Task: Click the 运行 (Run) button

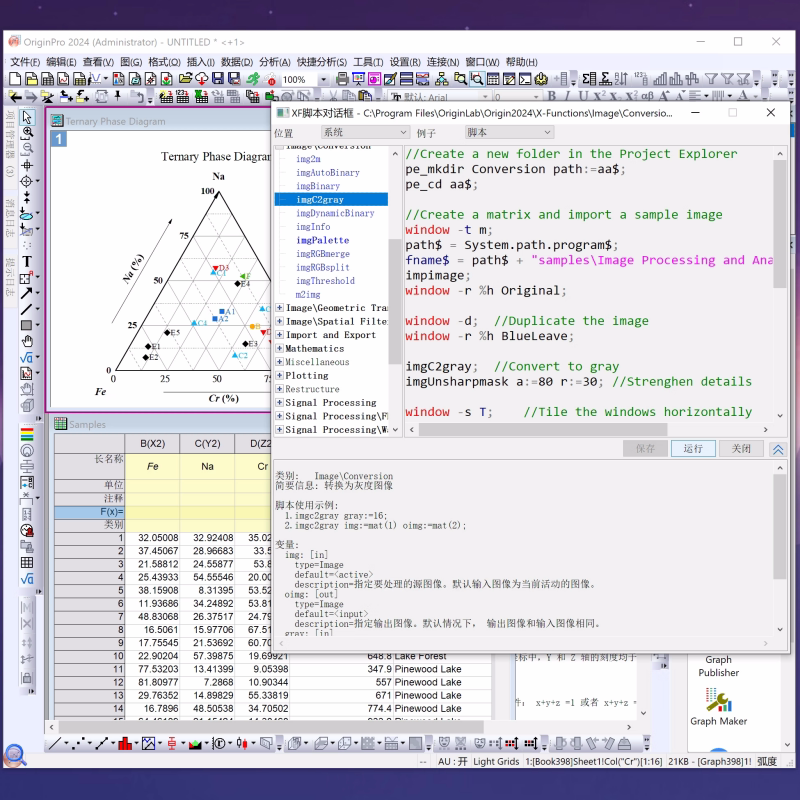Action: pyautogui.click(x=693, y=448)
